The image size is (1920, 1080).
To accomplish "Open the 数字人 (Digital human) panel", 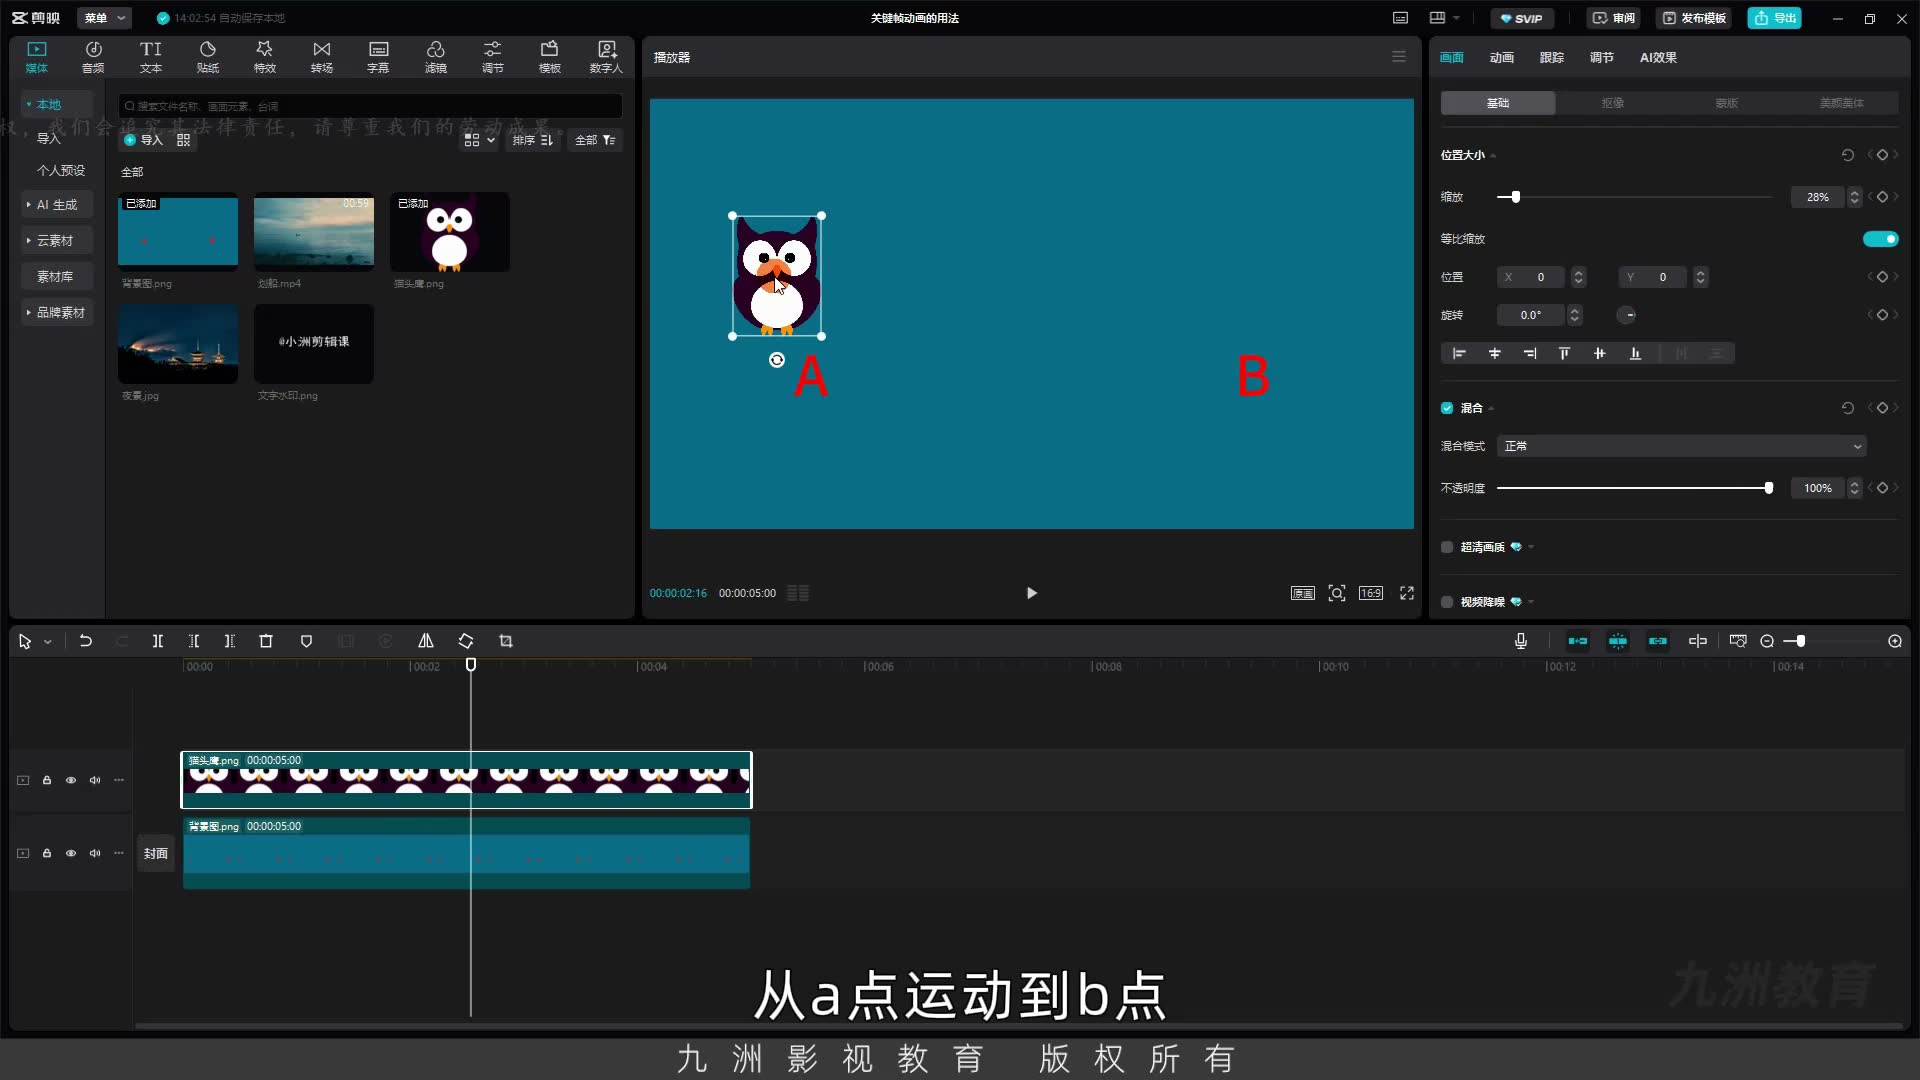I will tap(606, 57).
